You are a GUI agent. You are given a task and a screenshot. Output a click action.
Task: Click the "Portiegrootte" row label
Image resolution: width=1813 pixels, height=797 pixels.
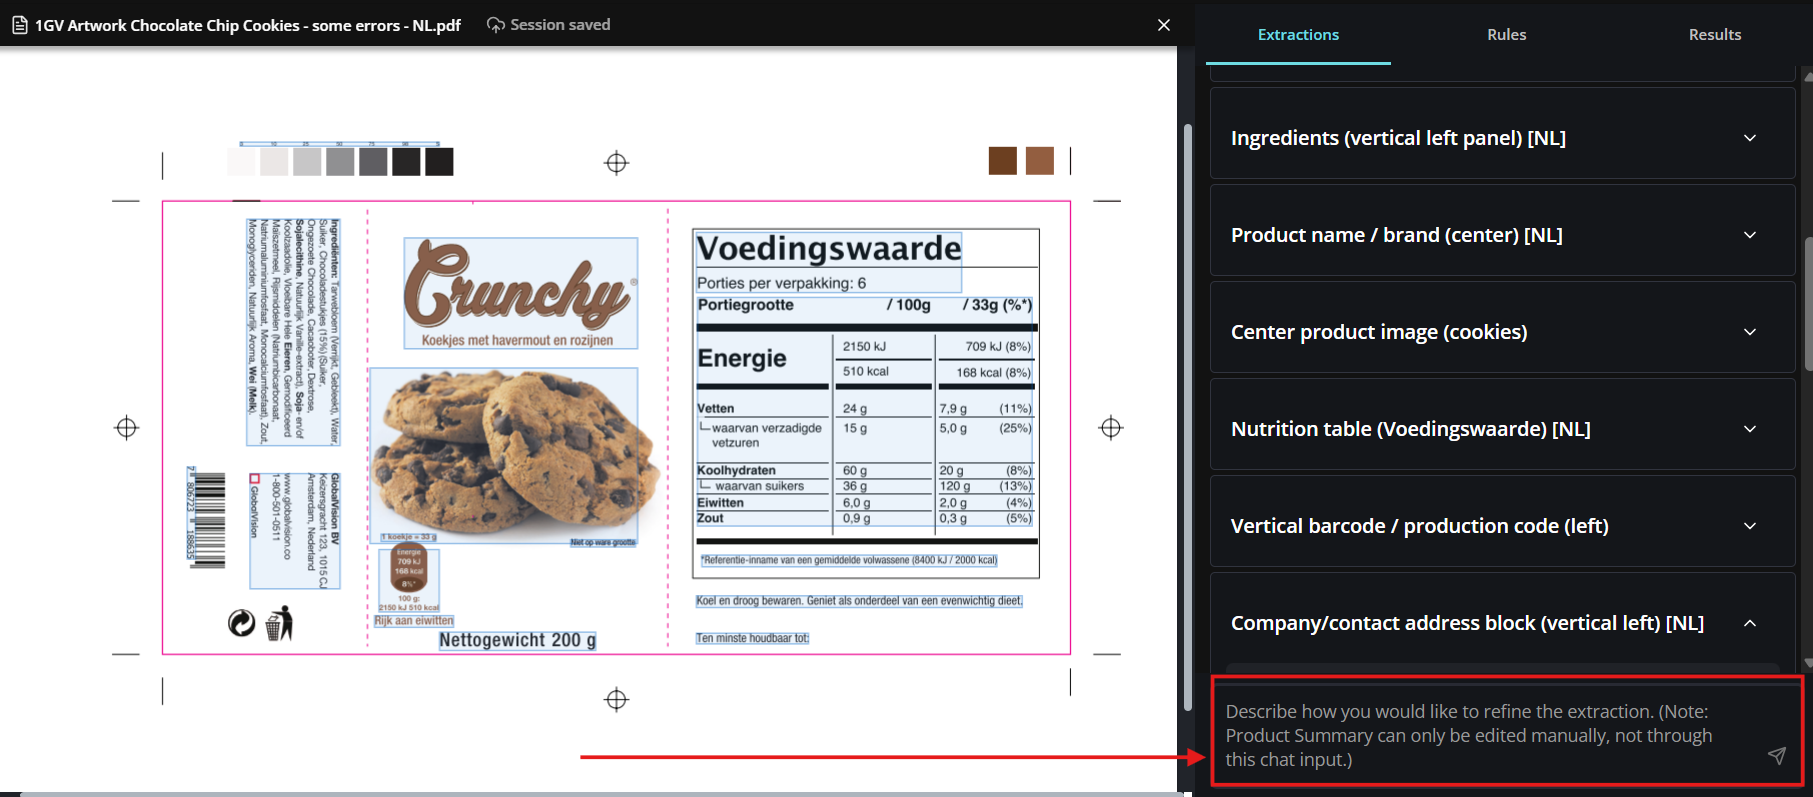746,305
